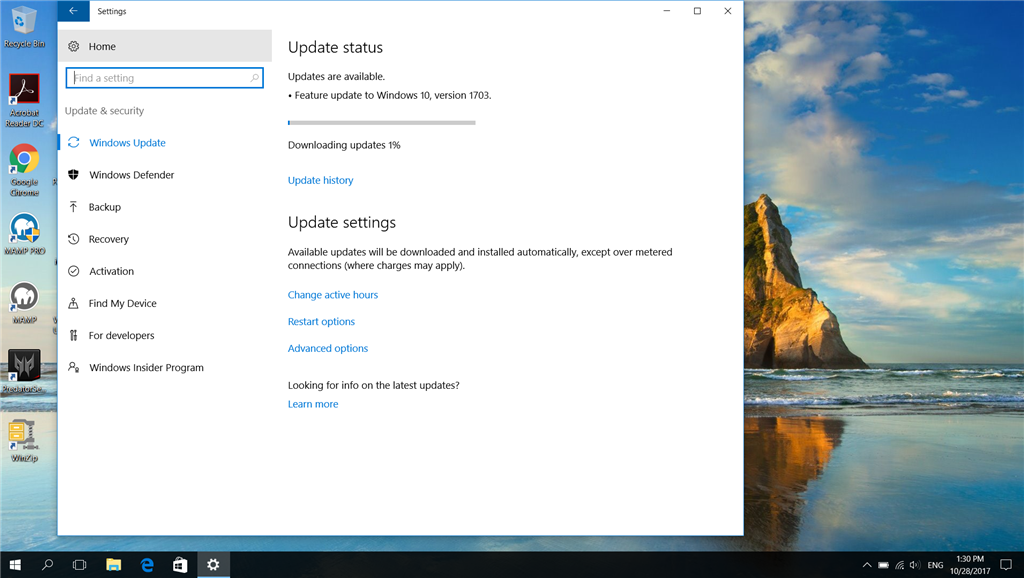
Task: Click the 'Update settings' heading
Action: pyautogui.click(x=342, y=223)
